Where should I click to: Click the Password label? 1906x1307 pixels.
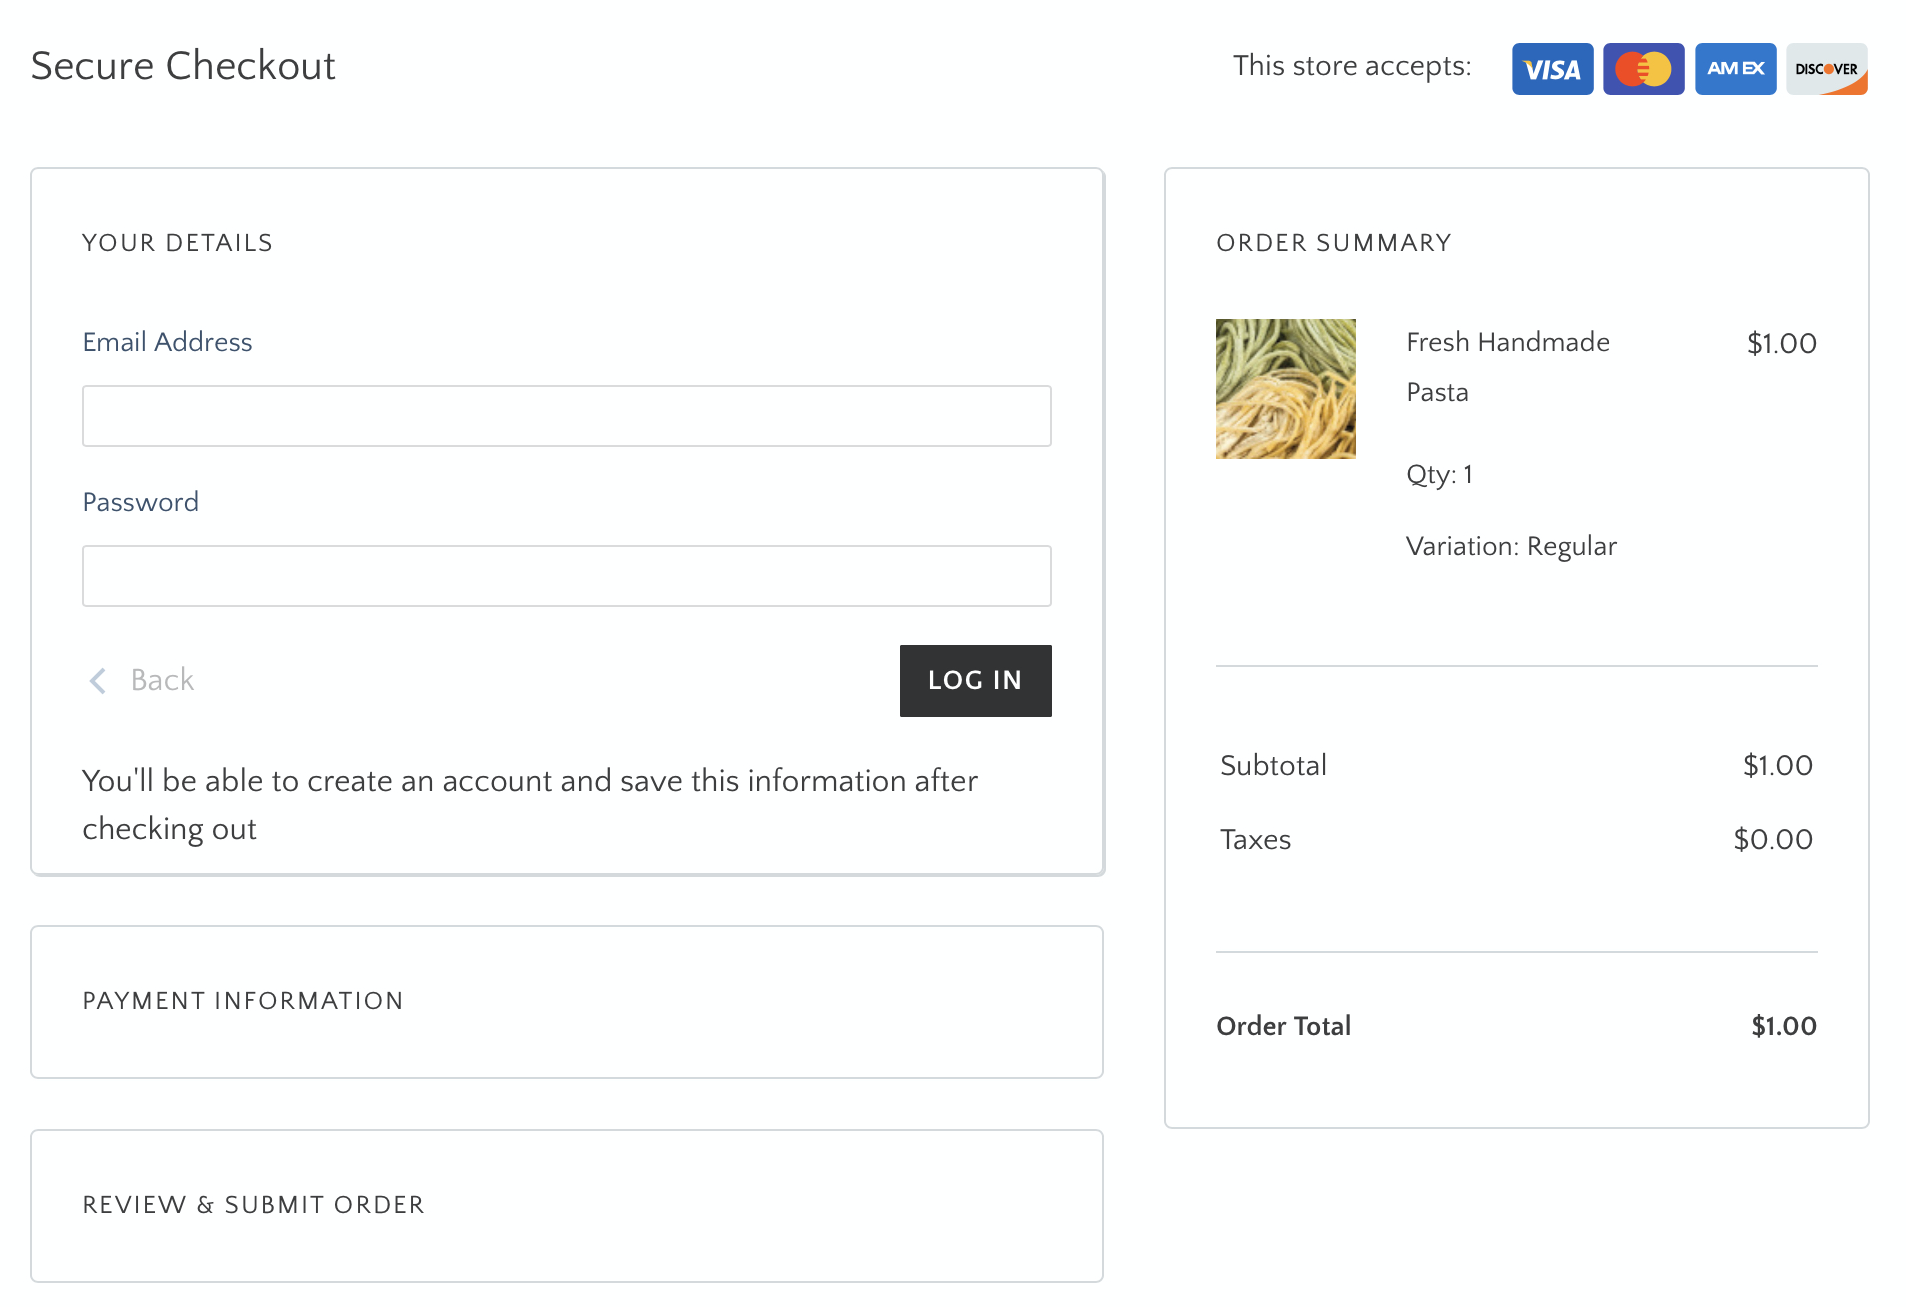click(139, 502)
